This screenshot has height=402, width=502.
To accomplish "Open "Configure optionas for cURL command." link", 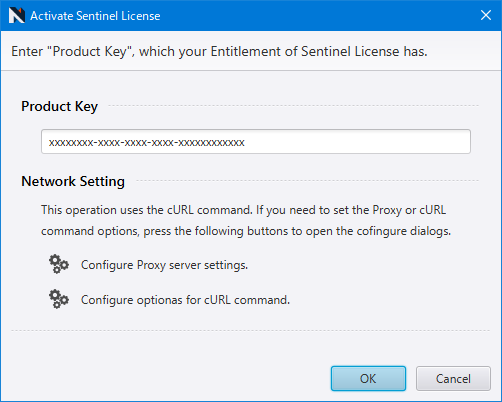I will tap(185, 300).
